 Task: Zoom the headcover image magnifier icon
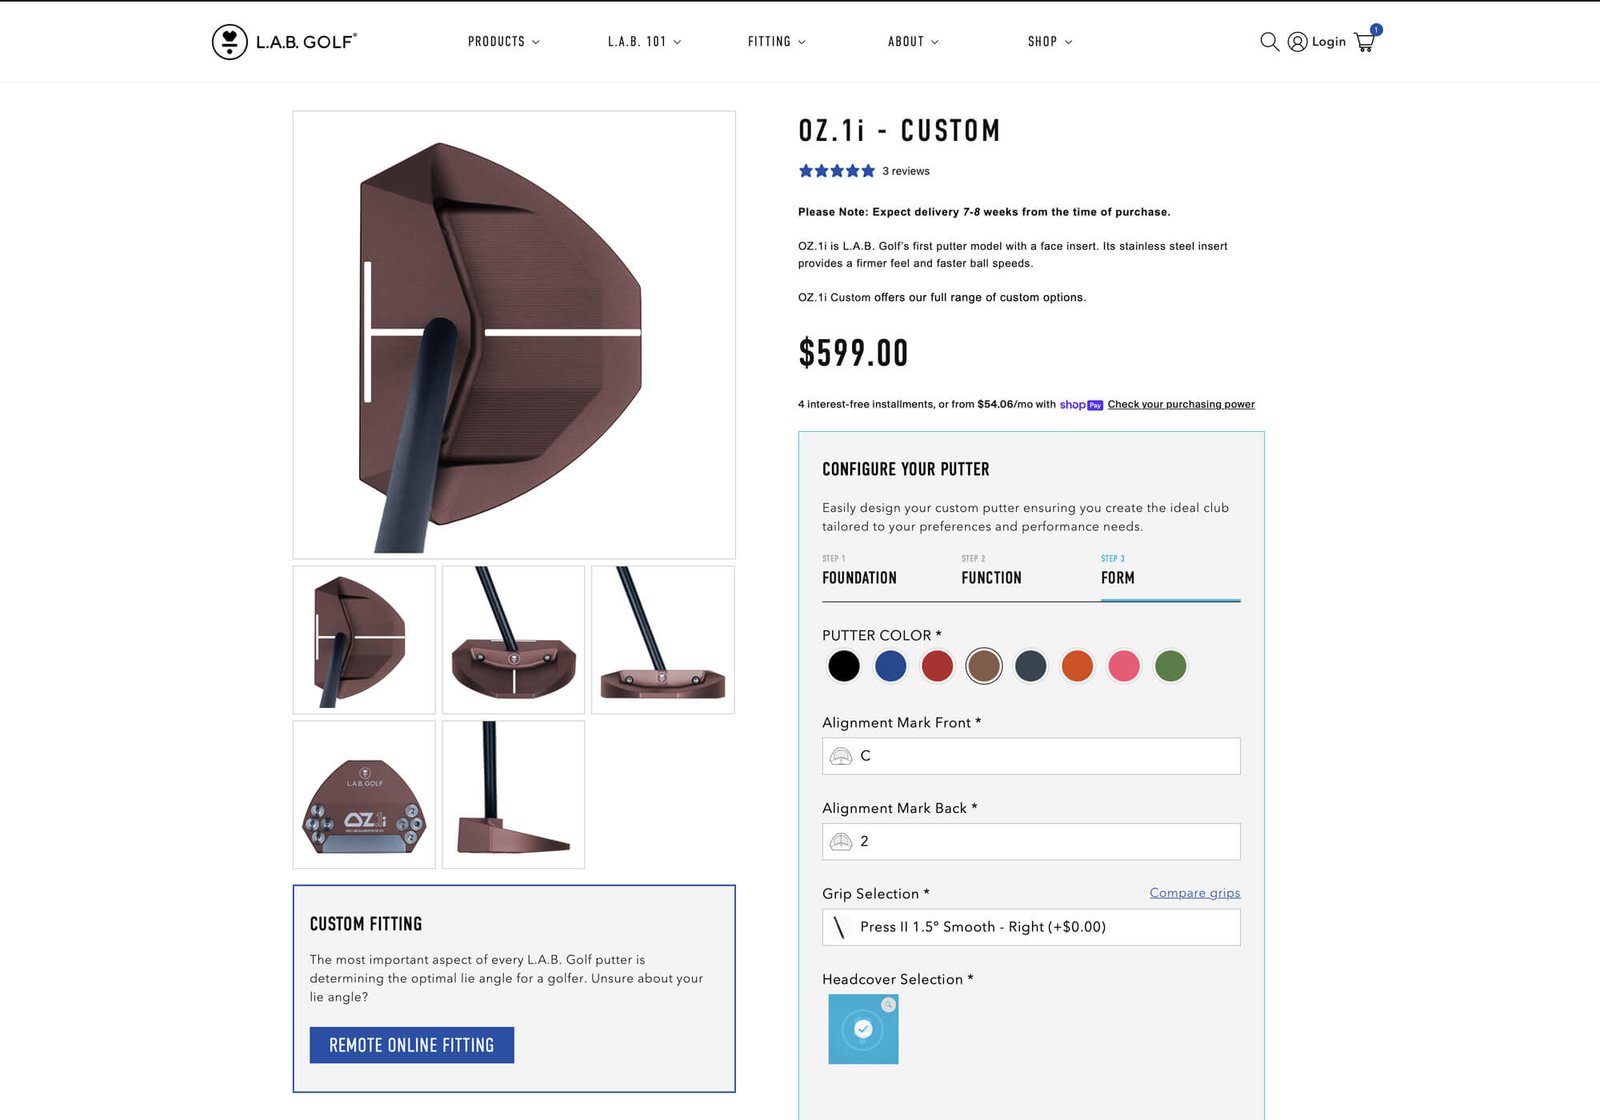888,1004
